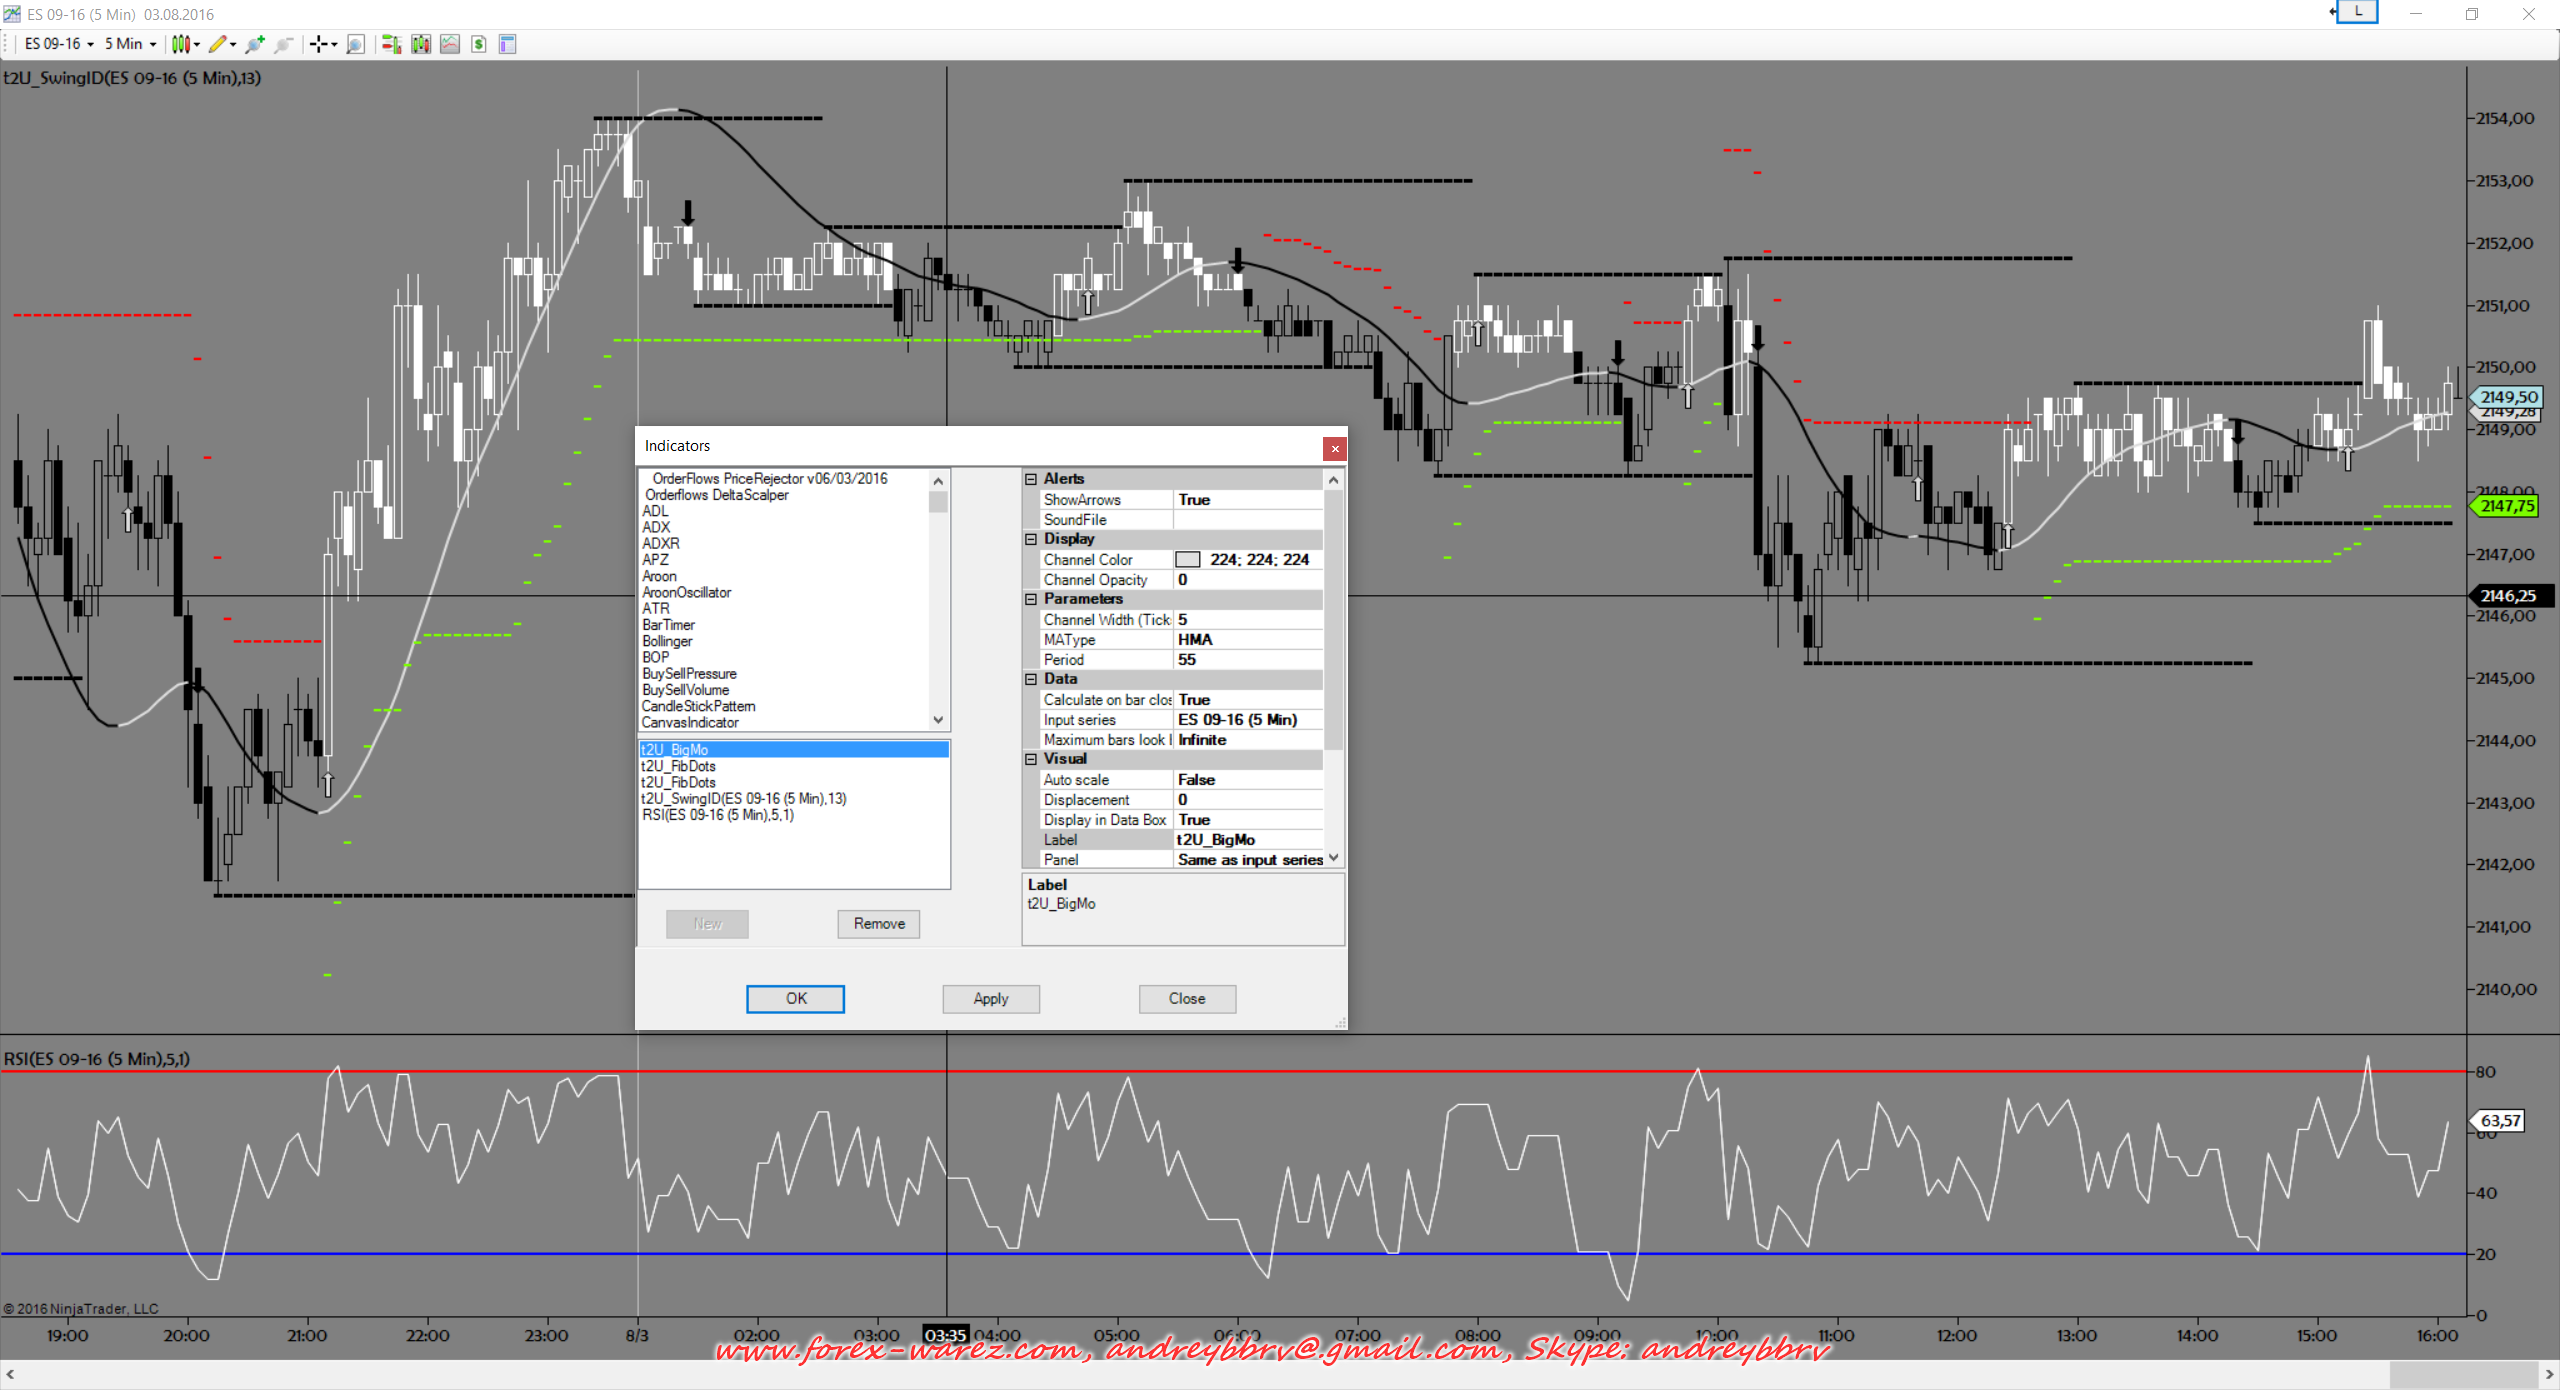This screenshot has width=2560, height=1390.
Task: Select t2U_SwingID in applied indicators list
Action: click(x=743, y=798)
